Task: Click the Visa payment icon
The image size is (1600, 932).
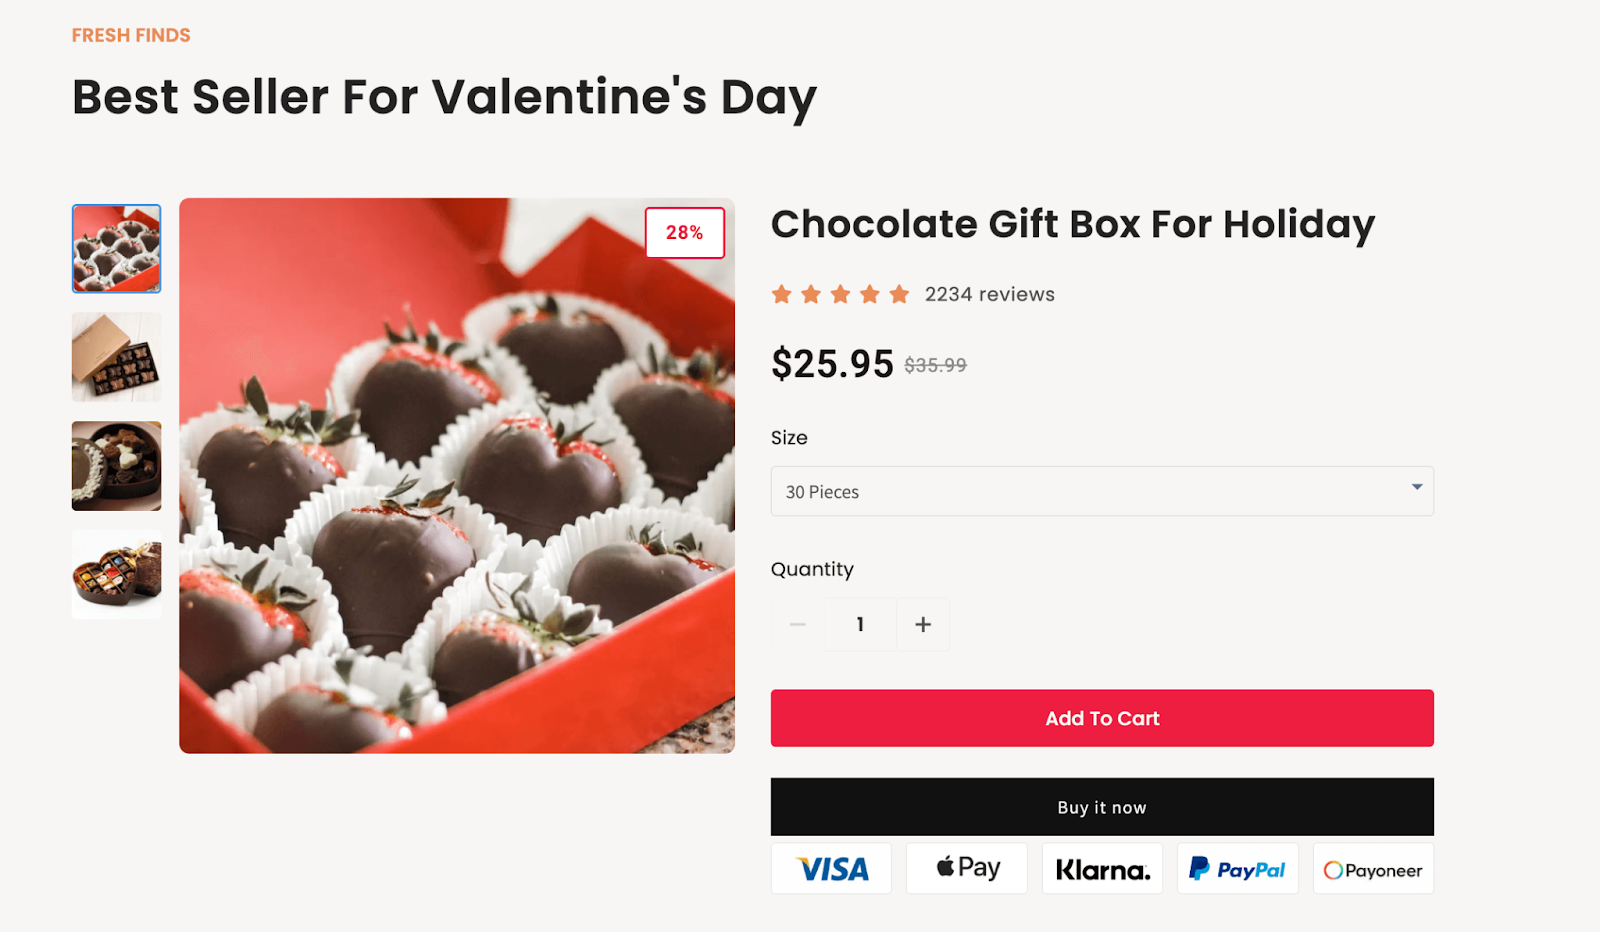Action: coord(831,869)
